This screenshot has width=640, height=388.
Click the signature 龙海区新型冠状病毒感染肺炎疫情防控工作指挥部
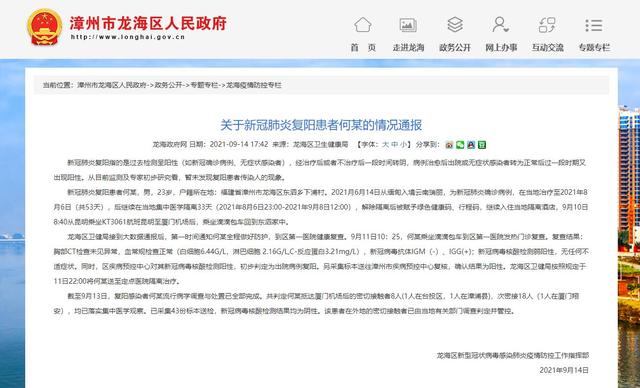513,356
